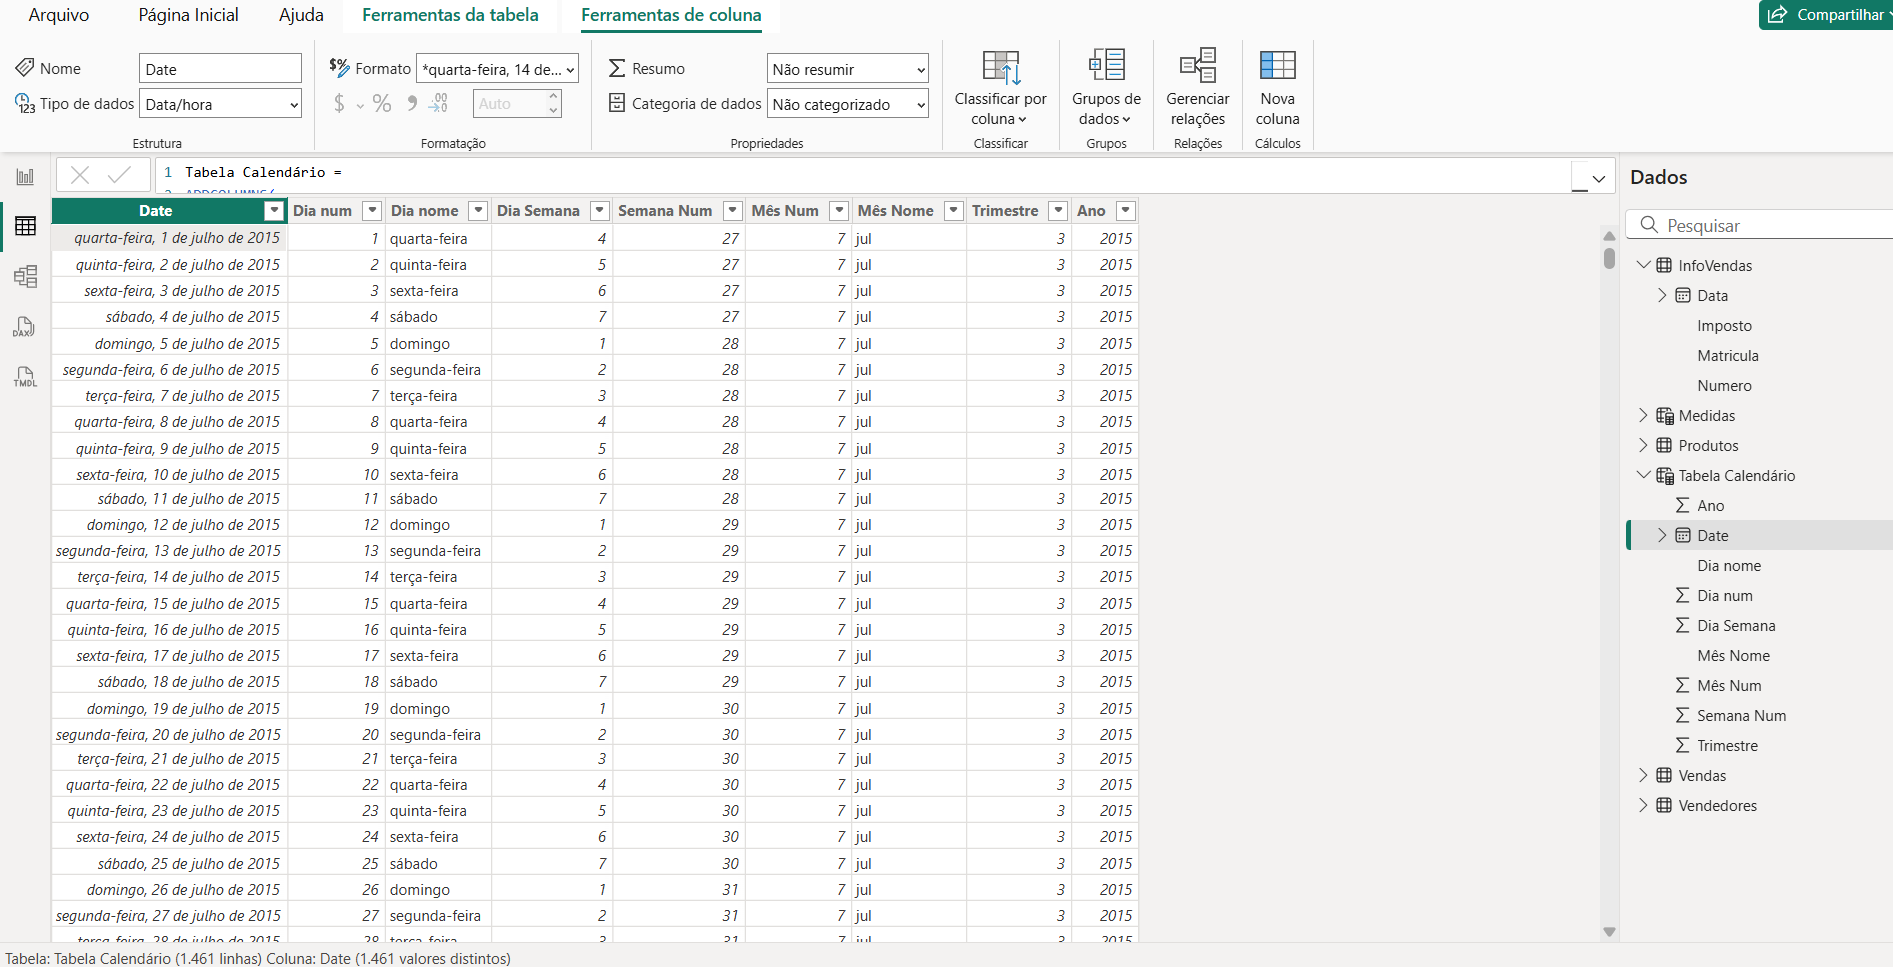Apply percentage format icon
The width and height of the screenshot is (1893, 967).
click(382, 103)
